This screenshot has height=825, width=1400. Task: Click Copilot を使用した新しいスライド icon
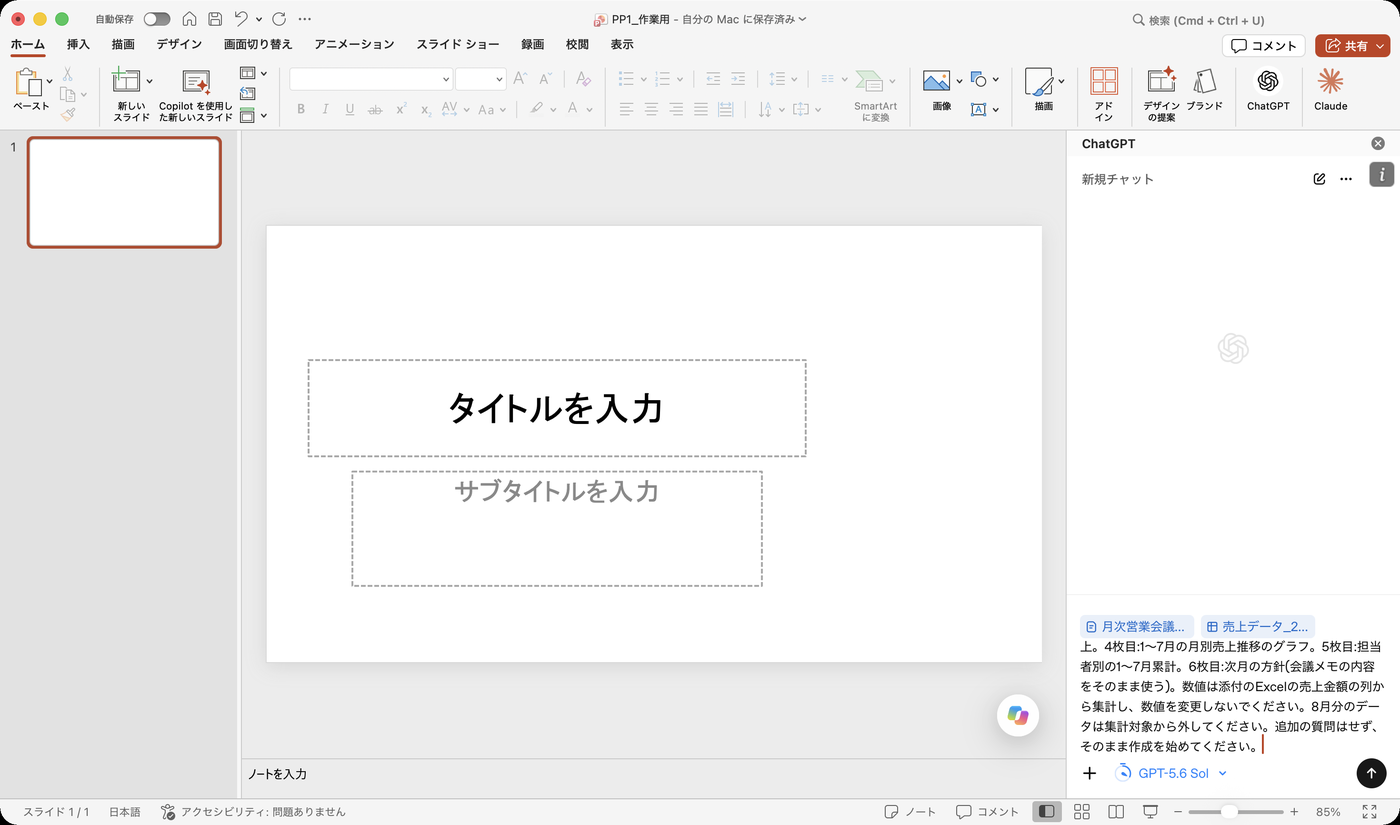196,94
